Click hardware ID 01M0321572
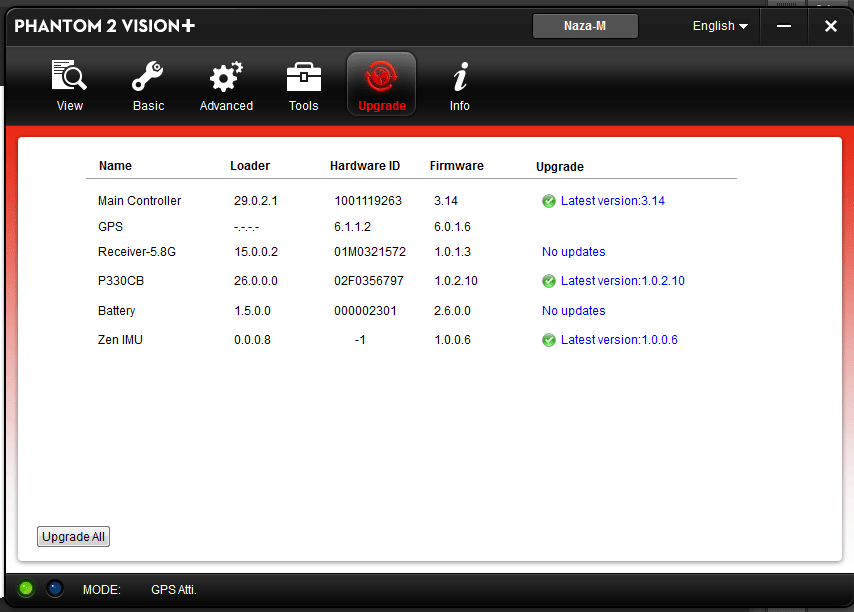This screenshot has width=854, height=612. coord(370,252)
